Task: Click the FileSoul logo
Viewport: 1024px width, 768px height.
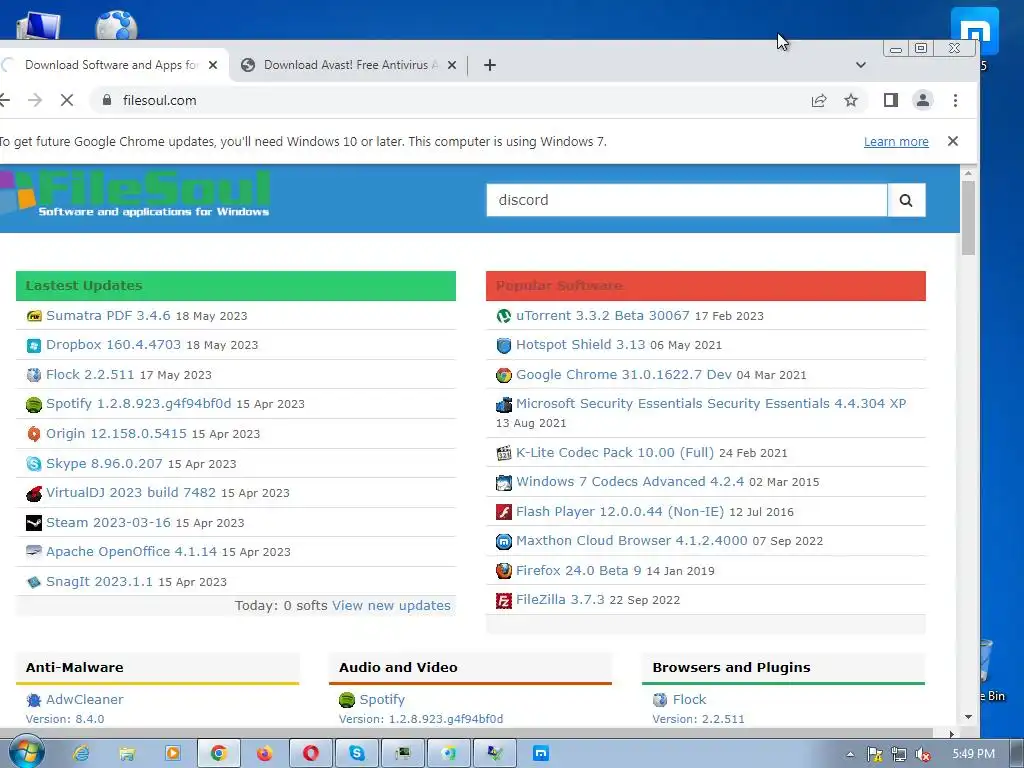Action: 135,193
